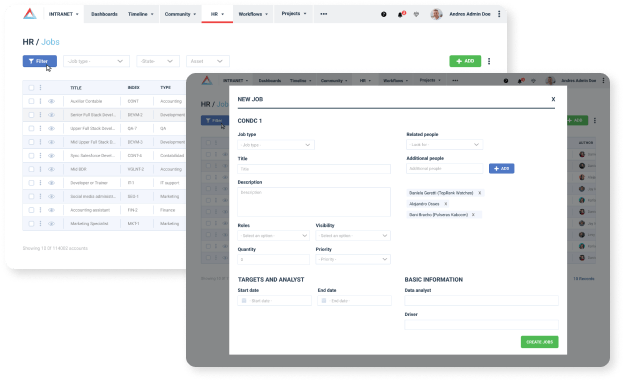Open the more options dots beside green ADD

click(489, 61)
